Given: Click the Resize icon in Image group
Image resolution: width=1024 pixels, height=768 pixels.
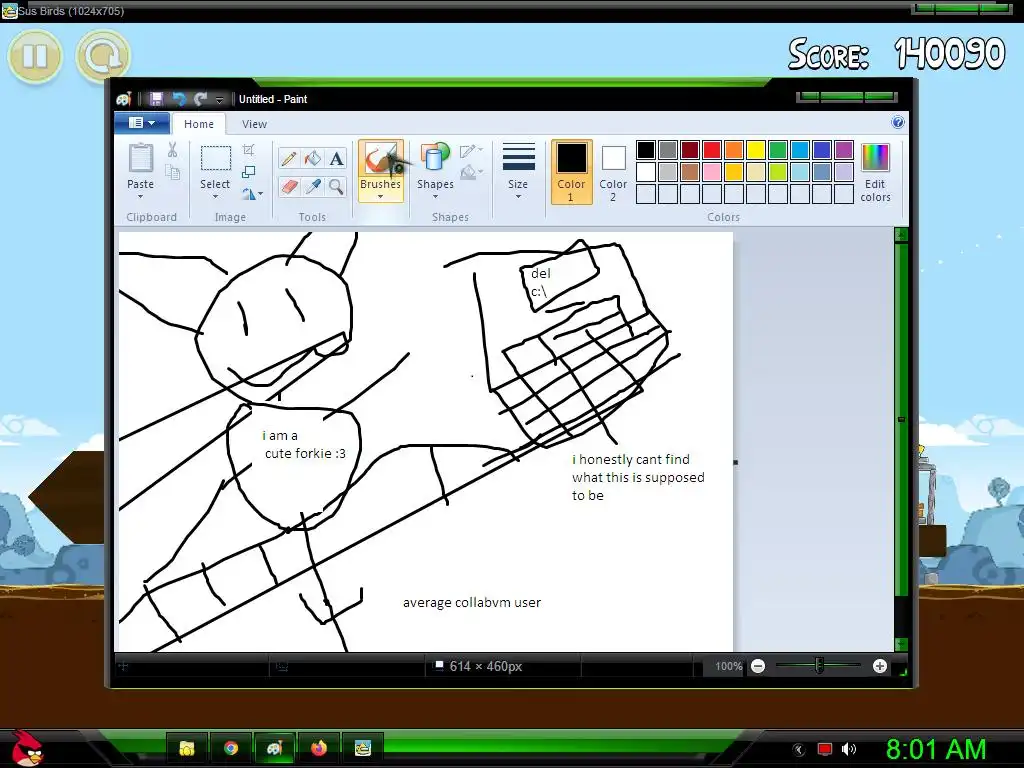Looking at the screenshot, I should point(248,172).
